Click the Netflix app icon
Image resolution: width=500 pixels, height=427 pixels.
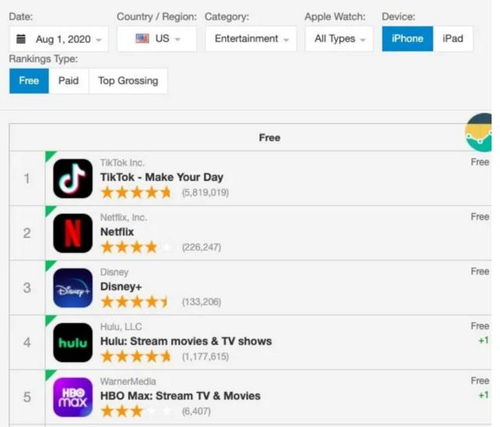pyautogui.click(x=73, y=233)
